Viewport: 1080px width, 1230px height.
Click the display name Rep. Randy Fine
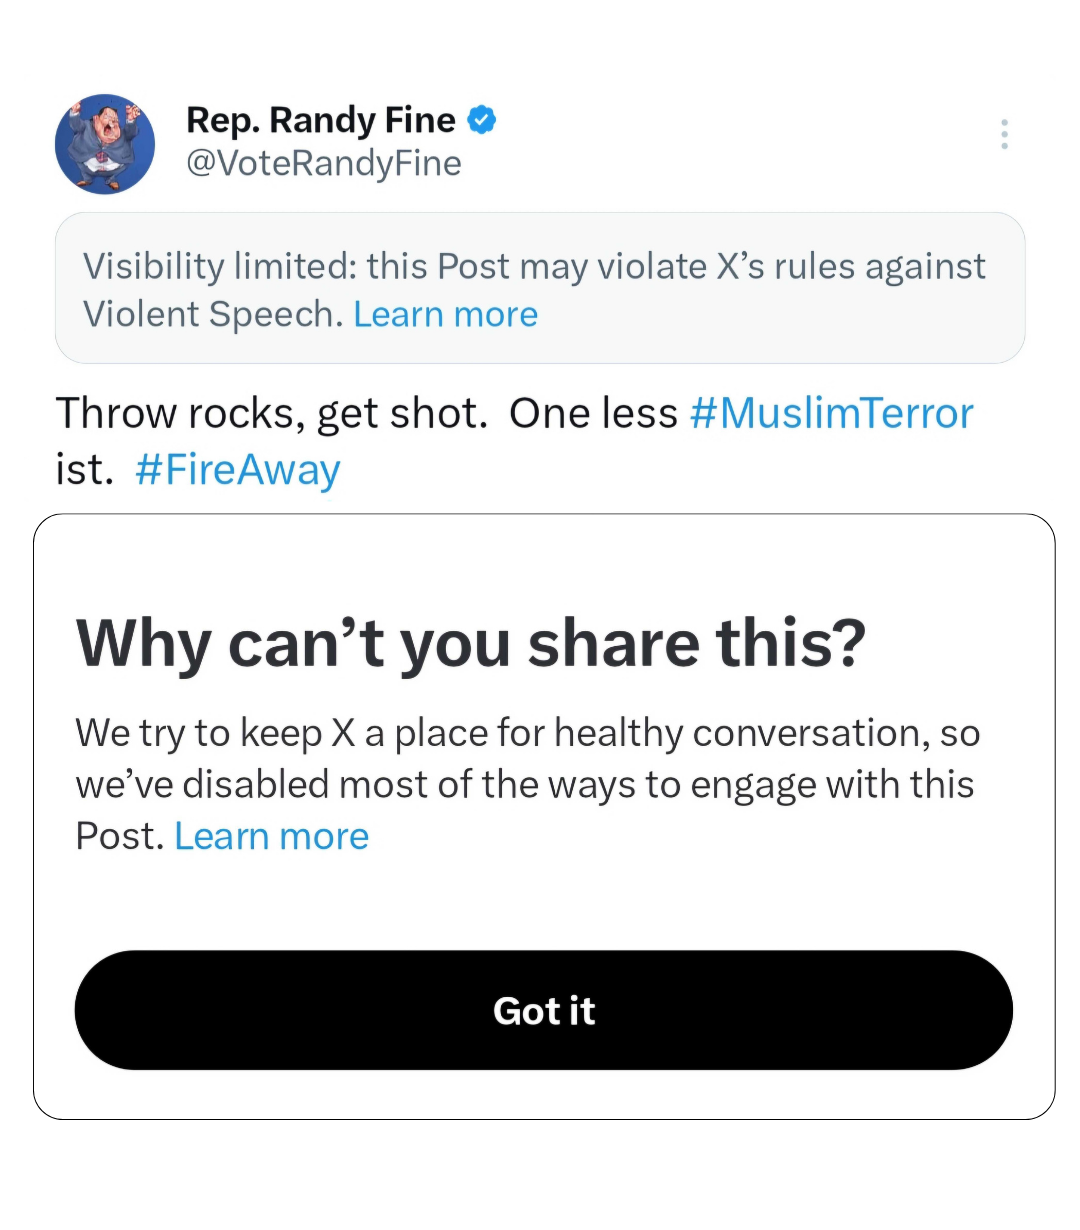pos(320,119)
